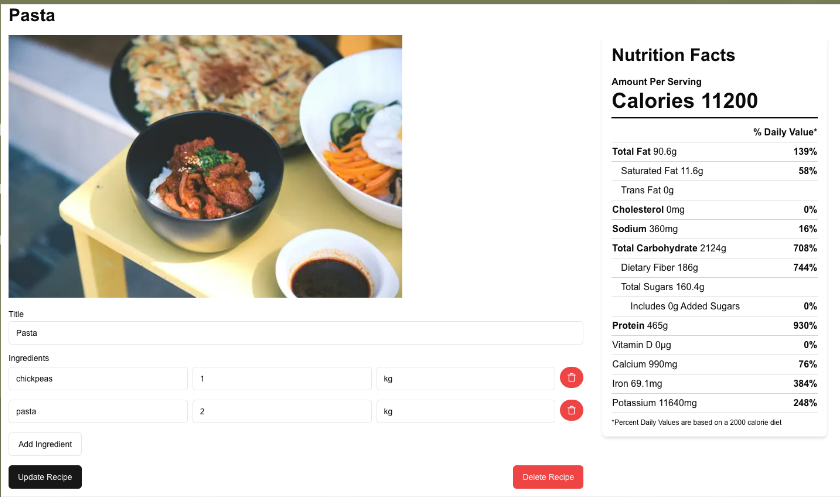Image resolution: width=840 pixels, height=497 pixels.
Task: Remove the pasta ingredient using trash icon
Action: 571,411
